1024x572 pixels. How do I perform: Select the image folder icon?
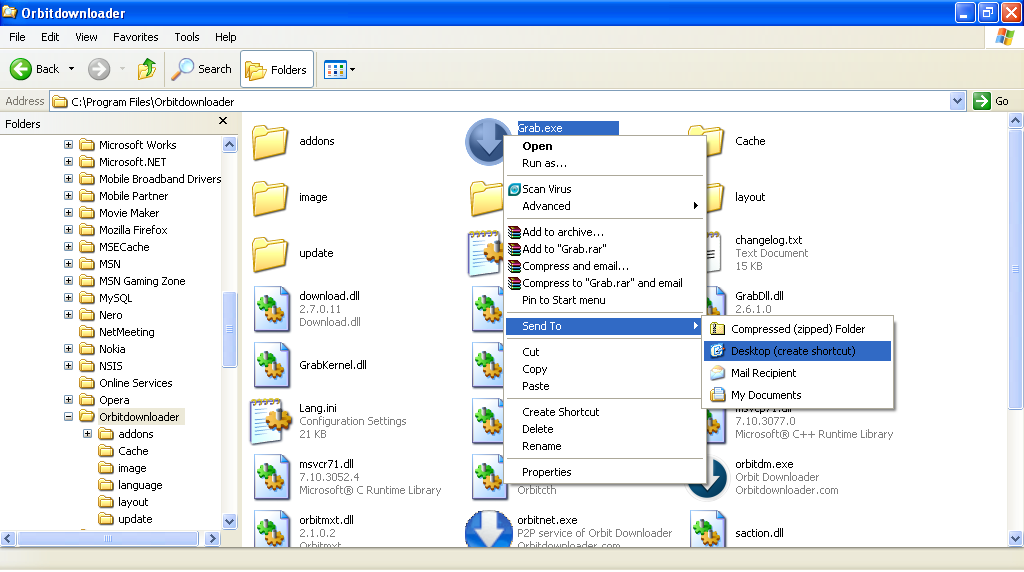click(270, 197)
